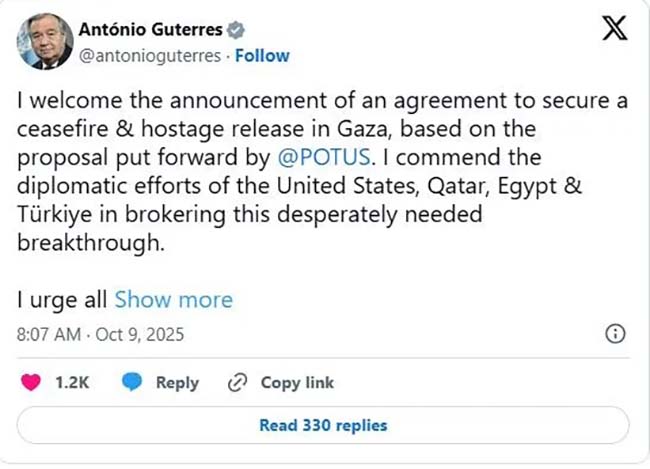
Task: Click the Oct 9, 2025 date
Action: point(139,333)
